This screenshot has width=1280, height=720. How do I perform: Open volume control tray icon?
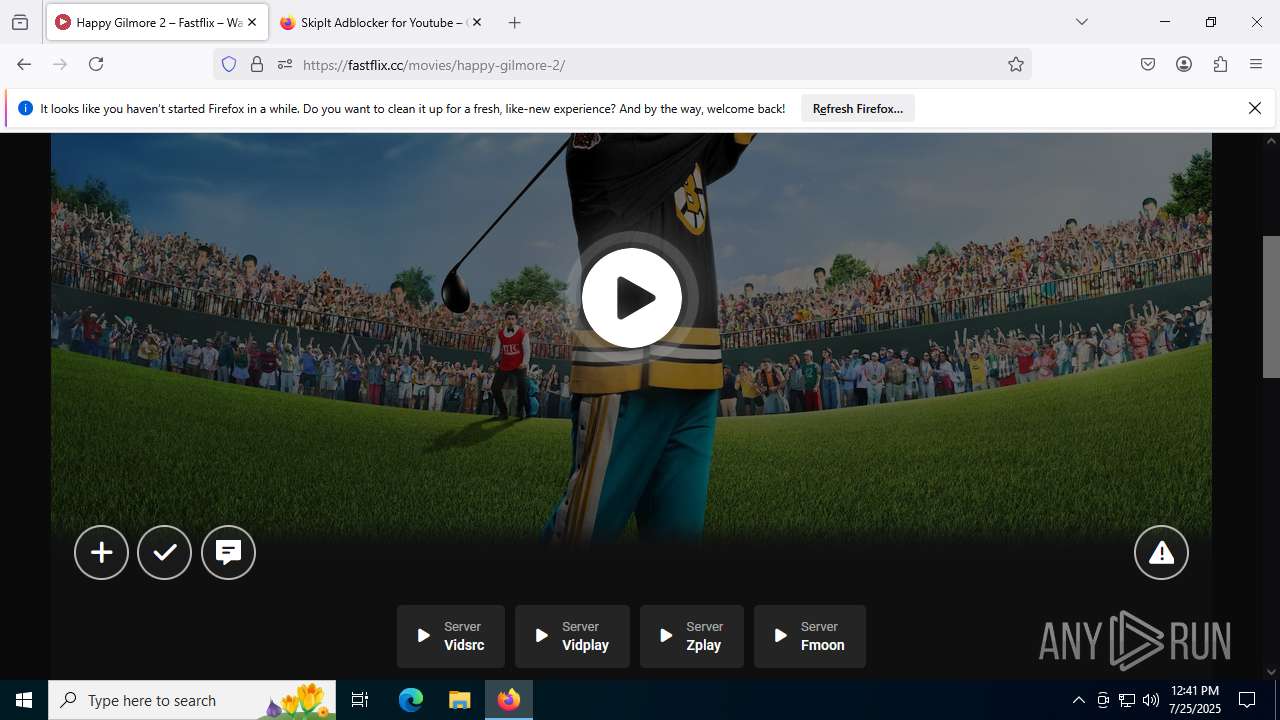[x=1151, y=700]
